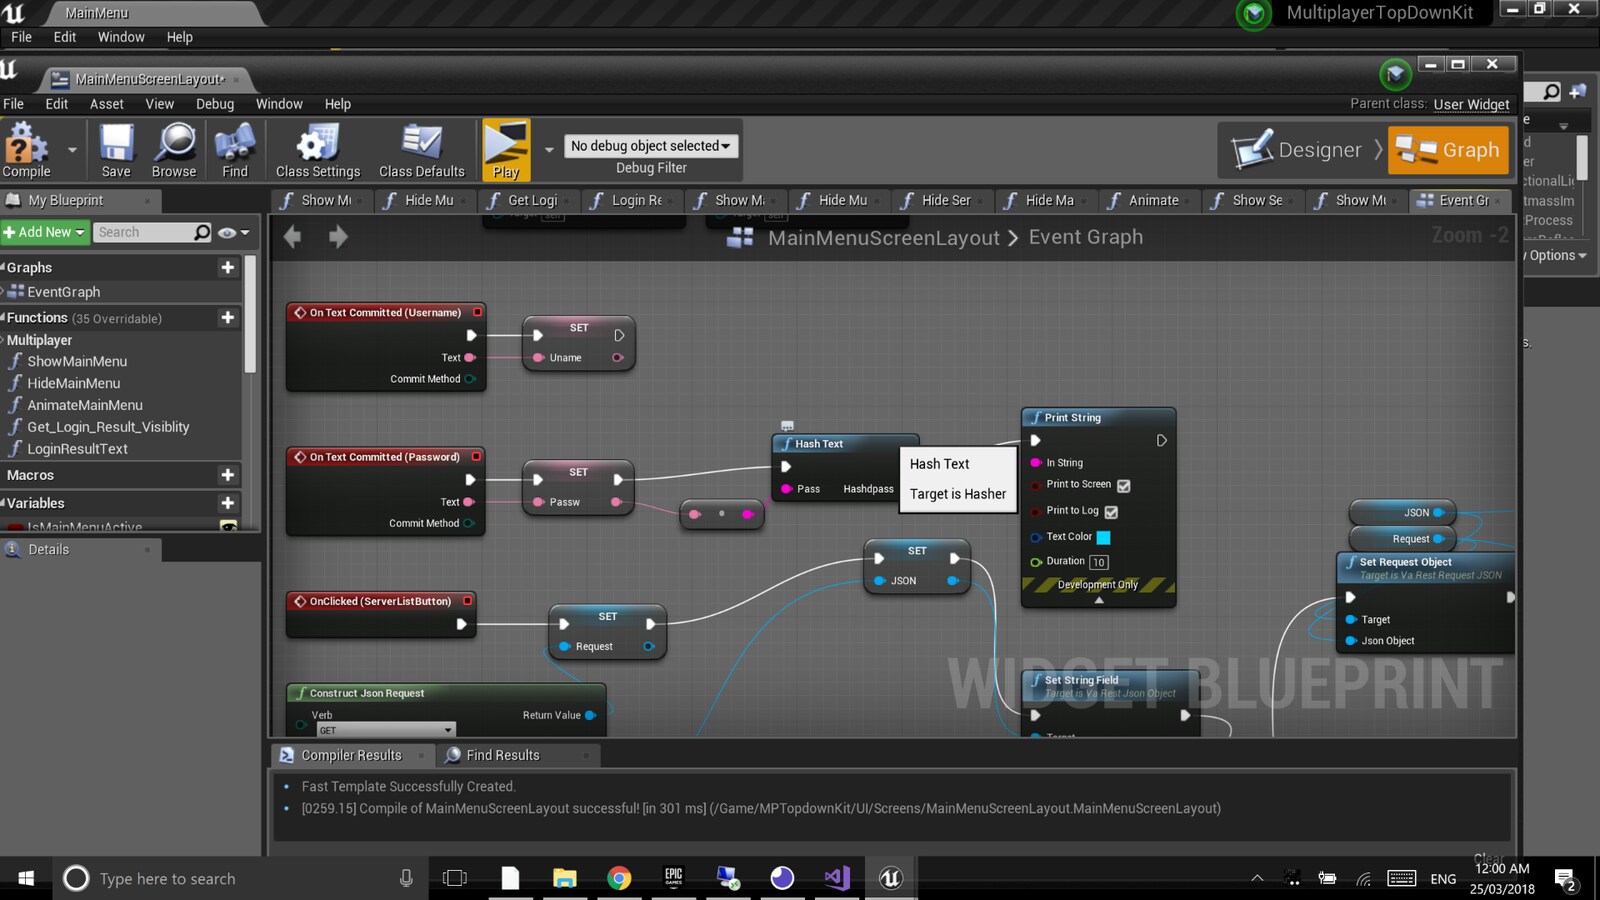The width and height of the screenshot is (1600, 900).
Task: Toggle eye view options in My Blueprint
Action: click(x=232, y=233)
